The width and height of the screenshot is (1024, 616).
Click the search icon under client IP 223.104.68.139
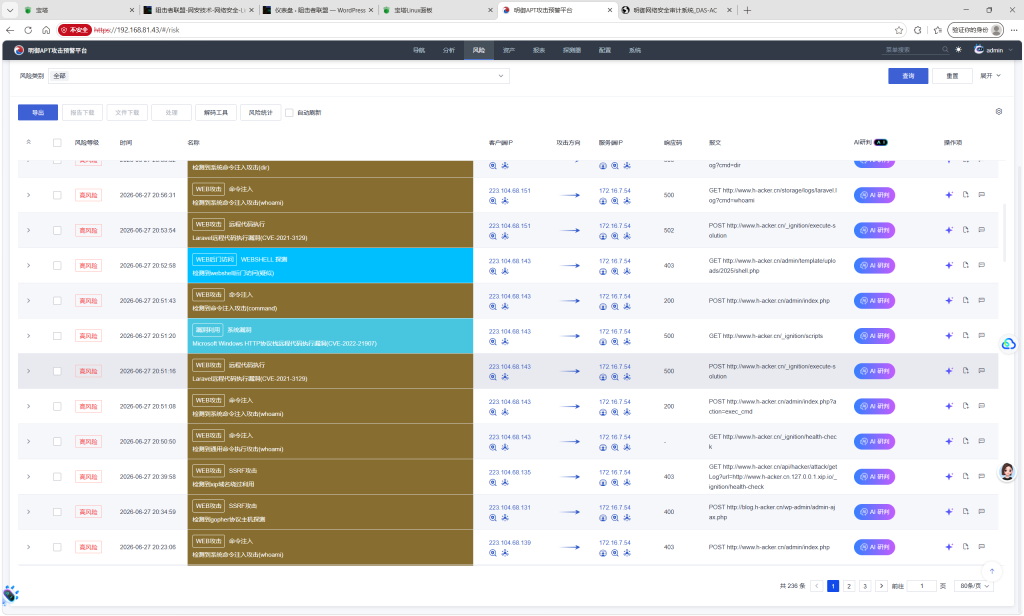[493, 553]
